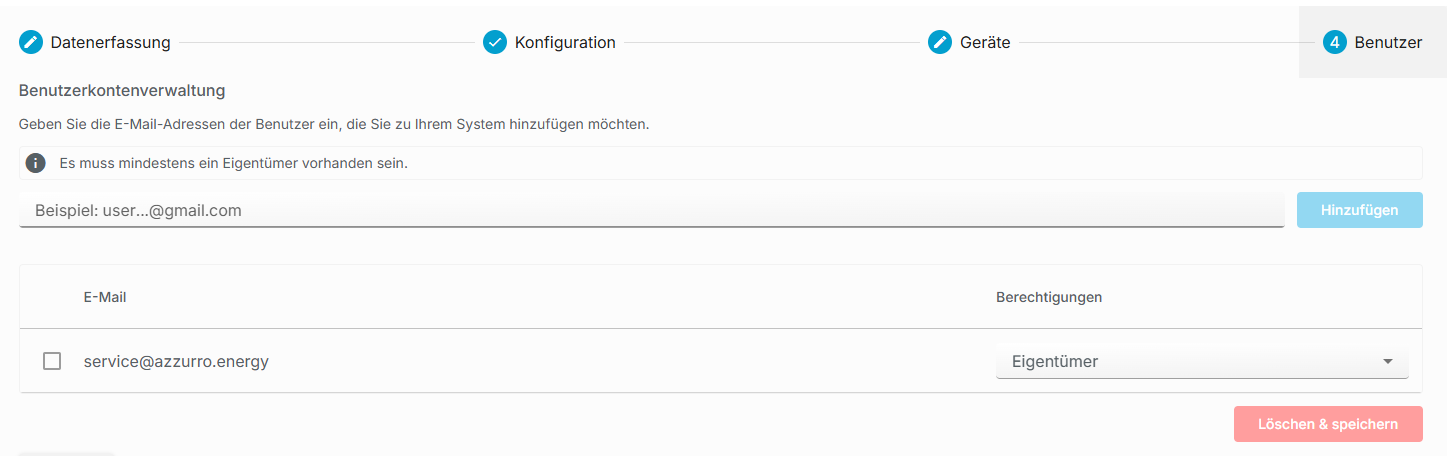The height and width of the screenshot is (456, 1456).
Task: Focus the email address input field
Action: [651, 210]
